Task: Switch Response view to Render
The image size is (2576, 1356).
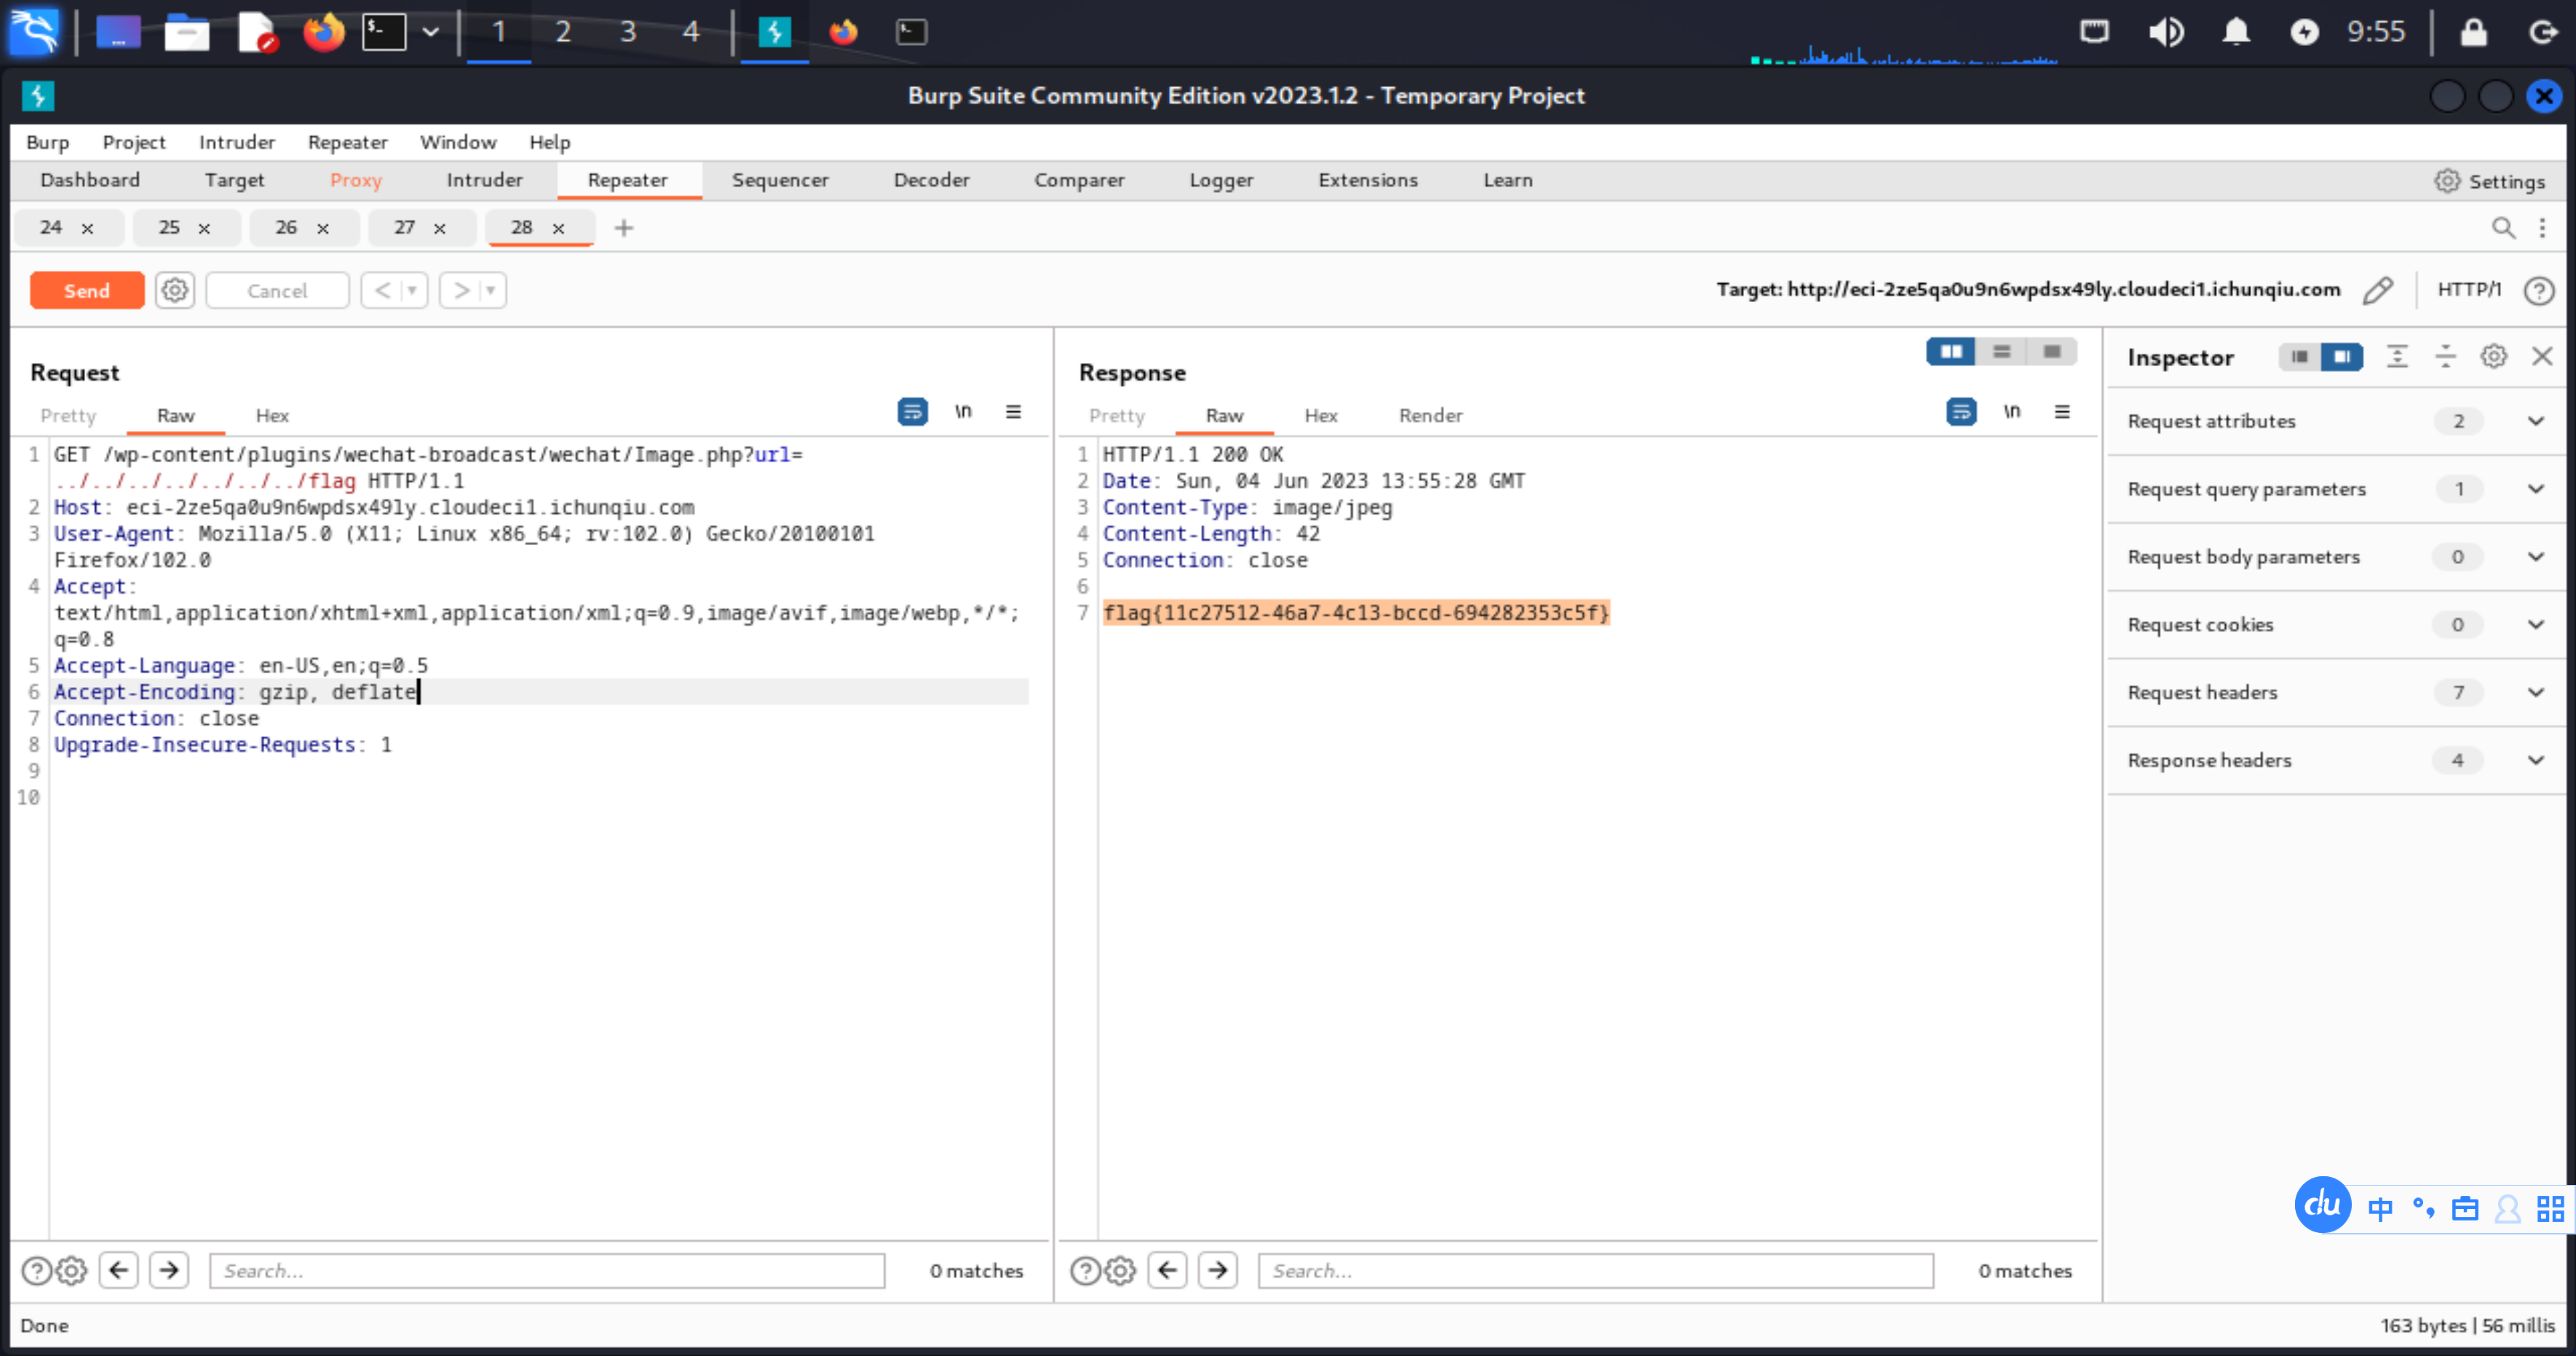Action: [1430, 415]
